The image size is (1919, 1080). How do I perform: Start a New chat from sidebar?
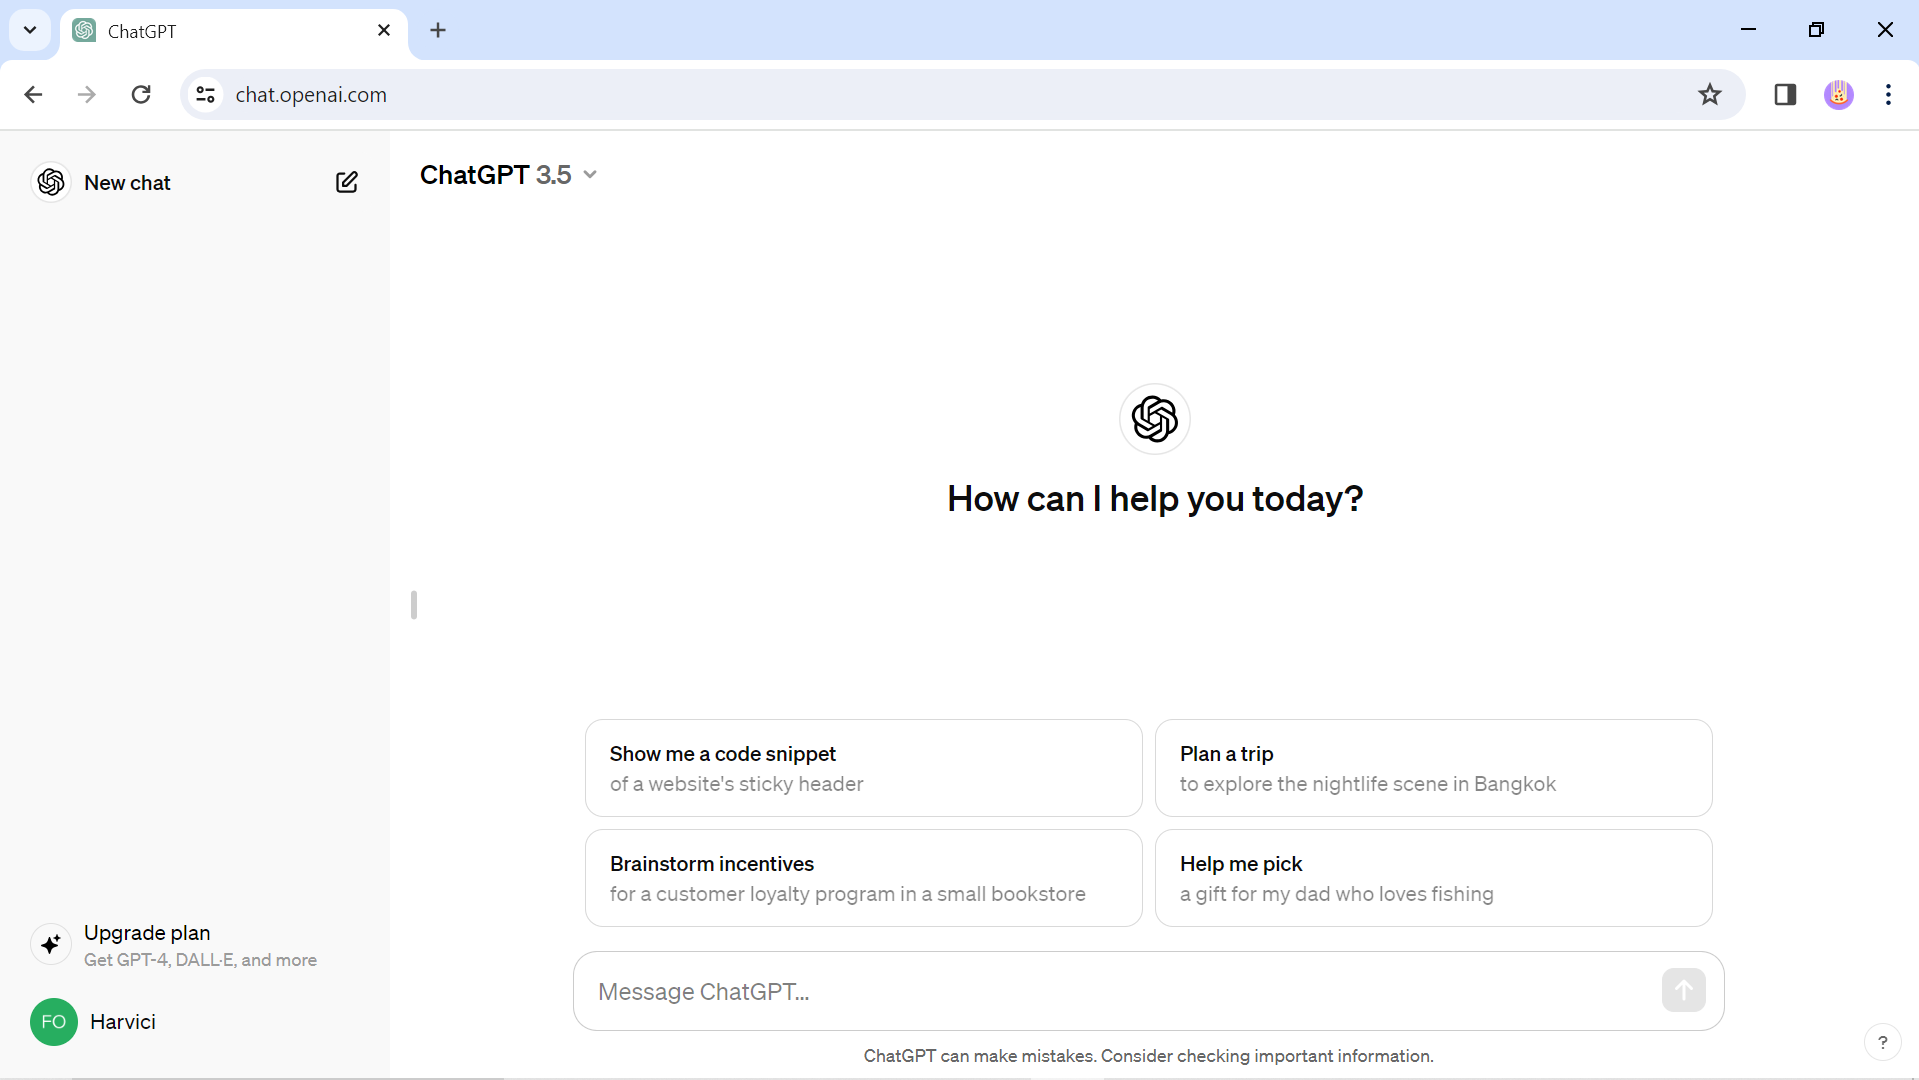click(195, 182)
